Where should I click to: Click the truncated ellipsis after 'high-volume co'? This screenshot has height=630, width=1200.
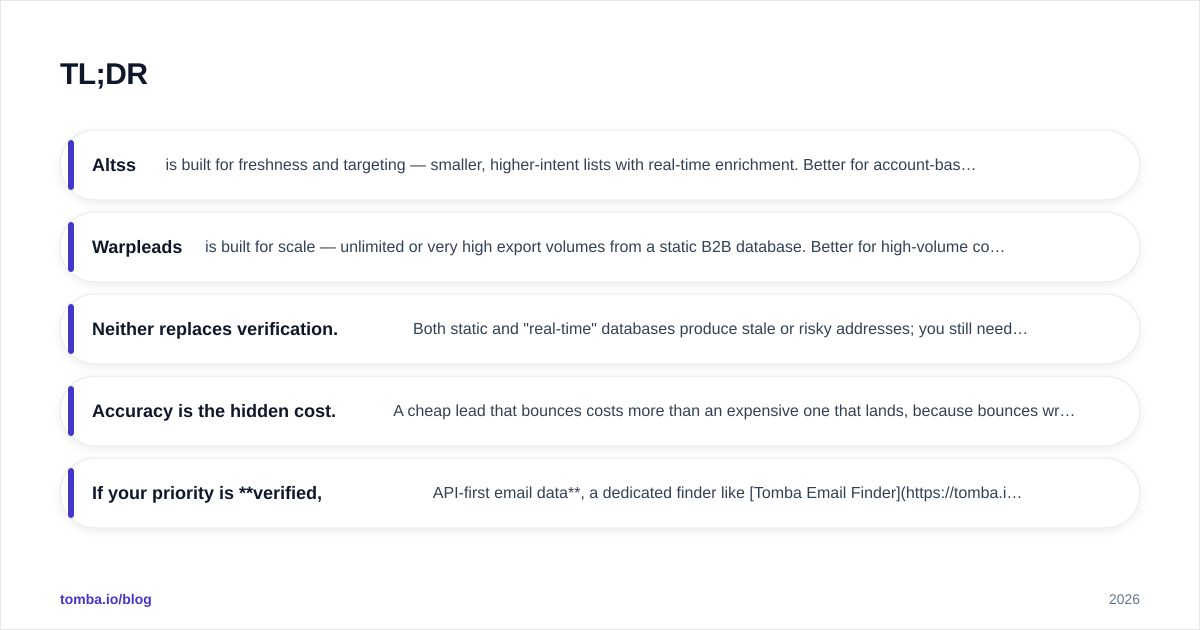tap(998, 247)
